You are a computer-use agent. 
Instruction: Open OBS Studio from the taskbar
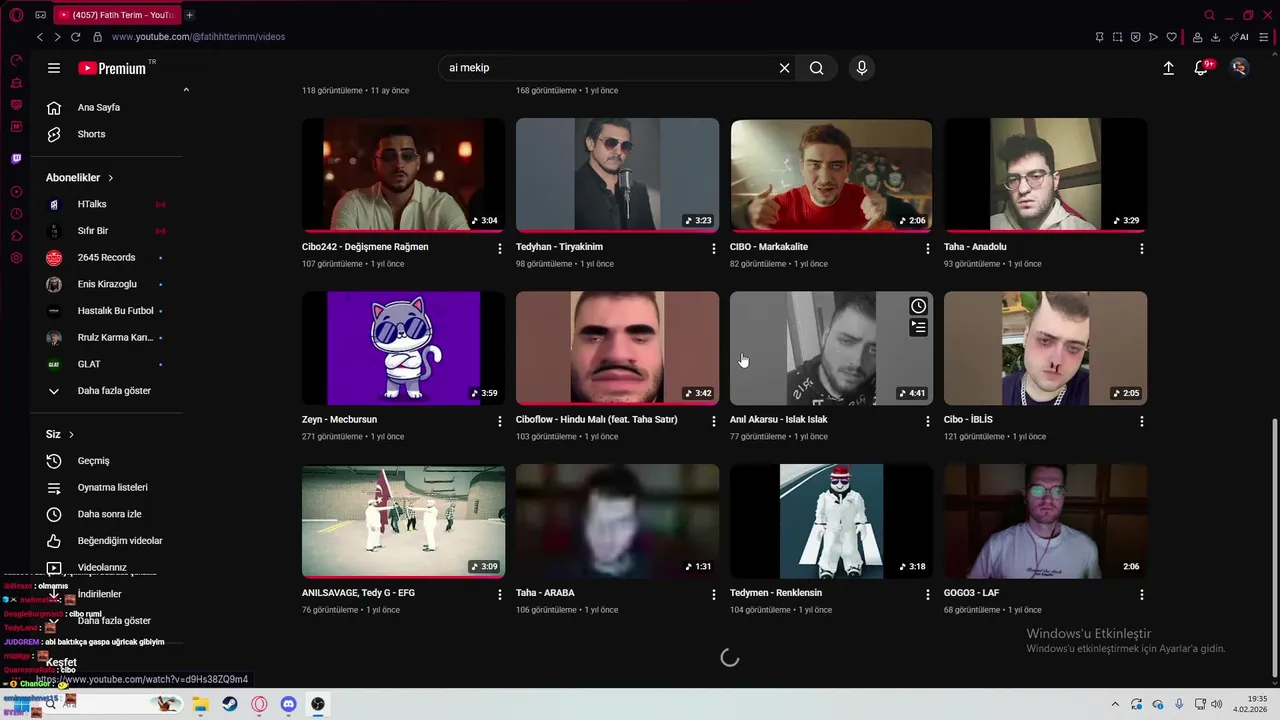318,704
